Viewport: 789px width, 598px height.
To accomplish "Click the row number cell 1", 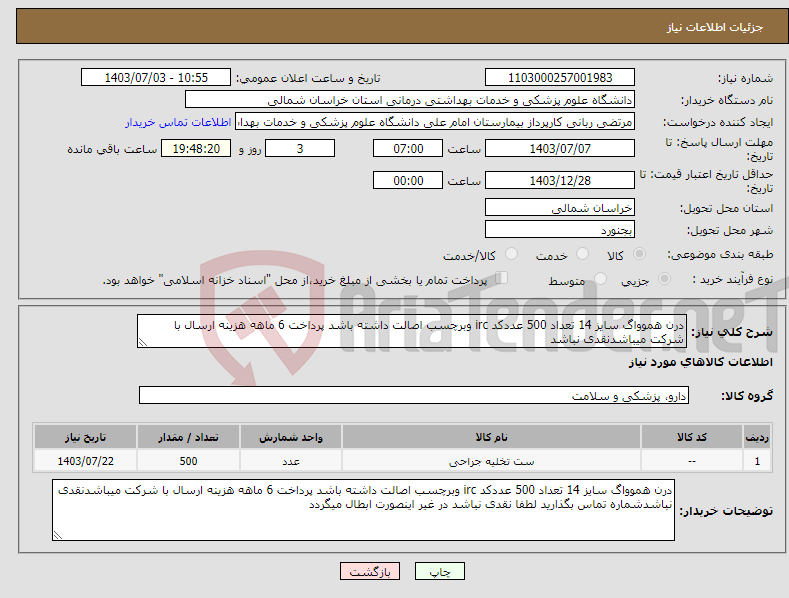I will [757, 461].
